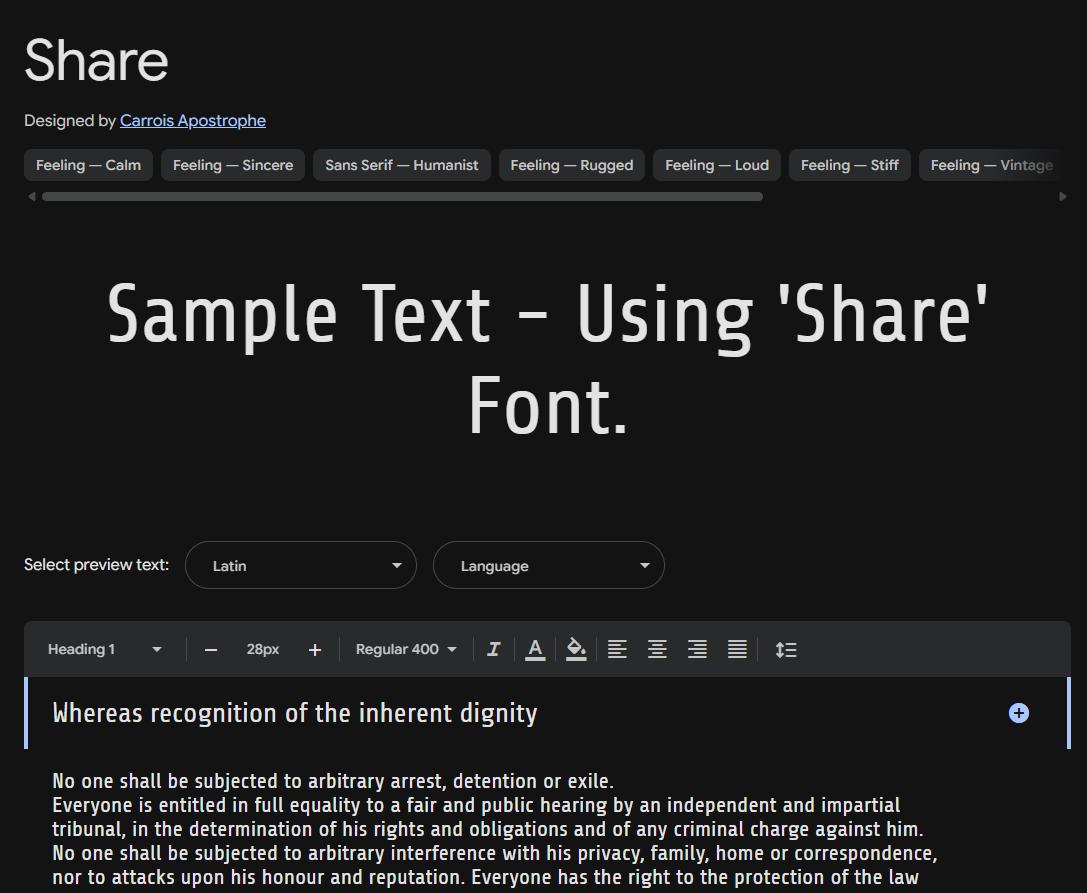Click the 'Select preview text:' label
Image resolution: width=1087 pixels, height=893 pixels.
pos(96,564)
